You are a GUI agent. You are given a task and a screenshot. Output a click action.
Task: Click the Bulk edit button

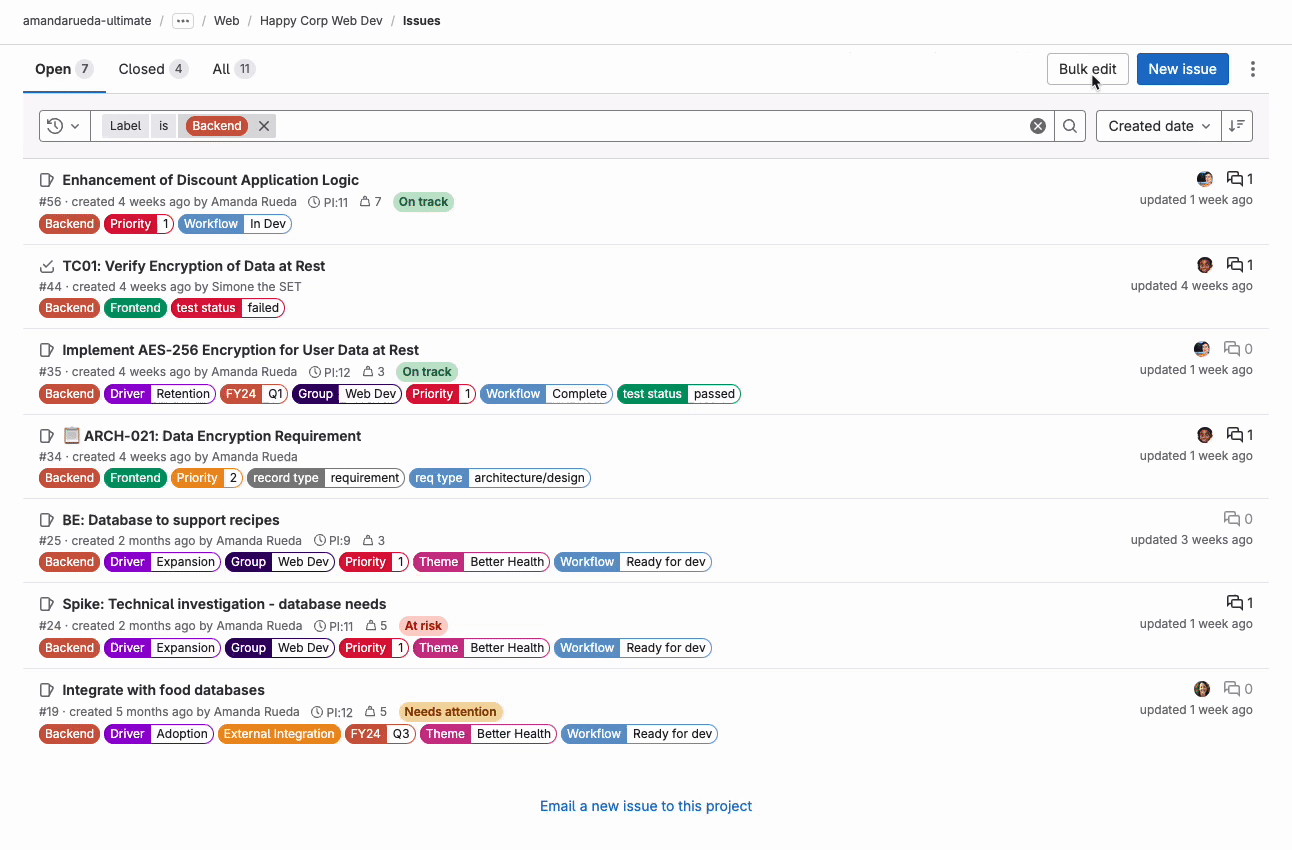(1087, 68)
